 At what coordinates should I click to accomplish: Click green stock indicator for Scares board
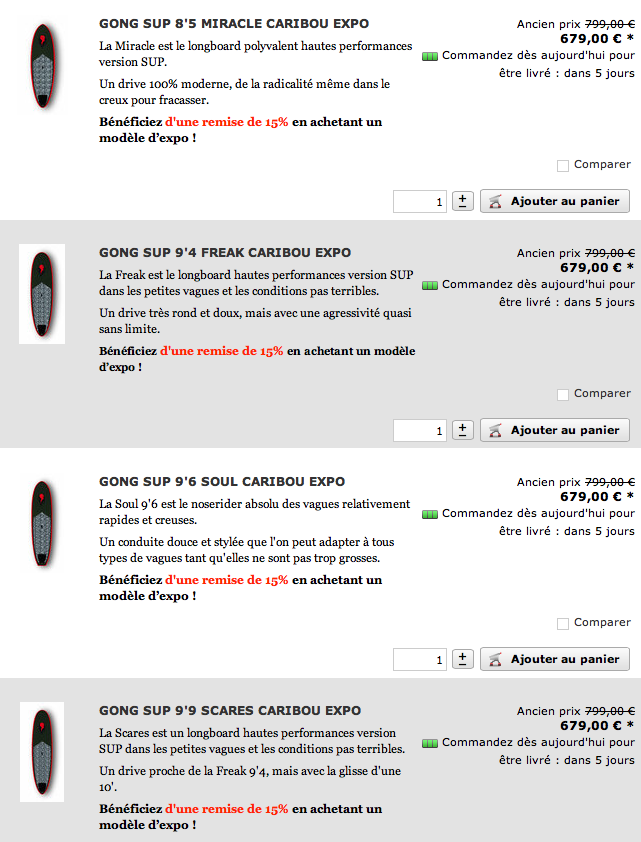pyautogui.click(x=430, y=743)
